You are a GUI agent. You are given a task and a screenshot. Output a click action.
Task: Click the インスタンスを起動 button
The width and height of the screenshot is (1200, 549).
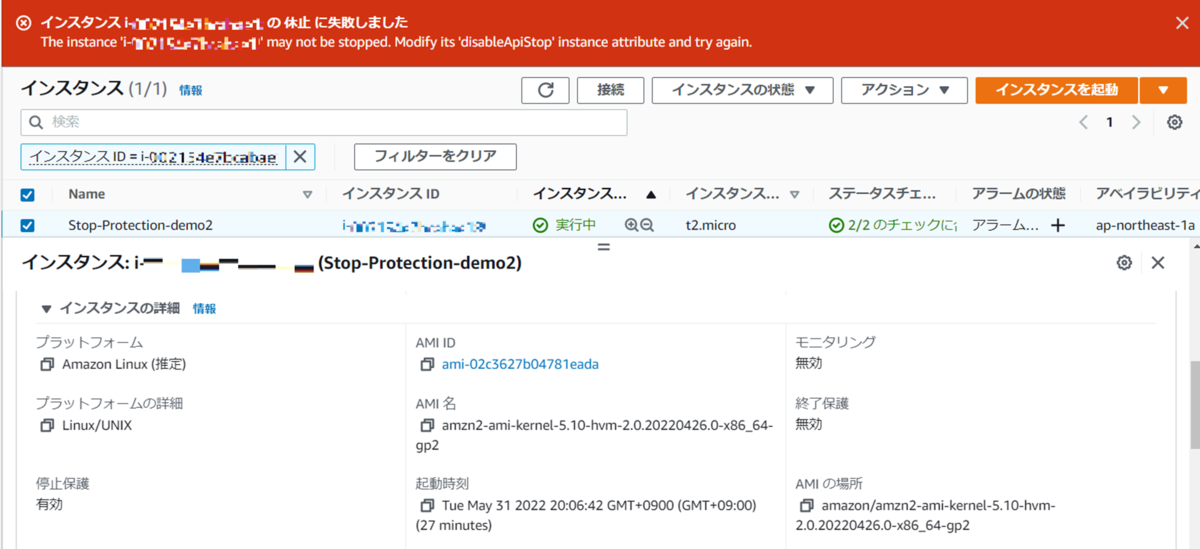click(1056, 90)
